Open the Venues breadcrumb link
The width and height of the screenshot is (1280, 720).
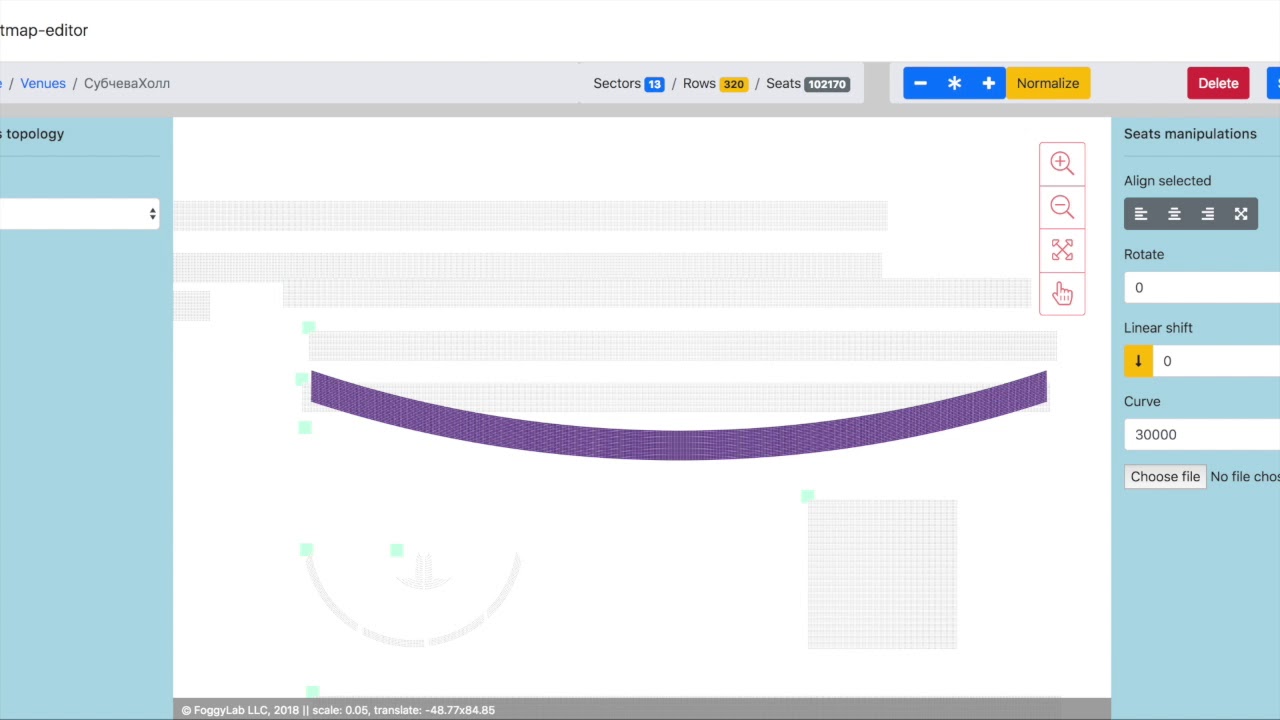(x=43, y=83)
